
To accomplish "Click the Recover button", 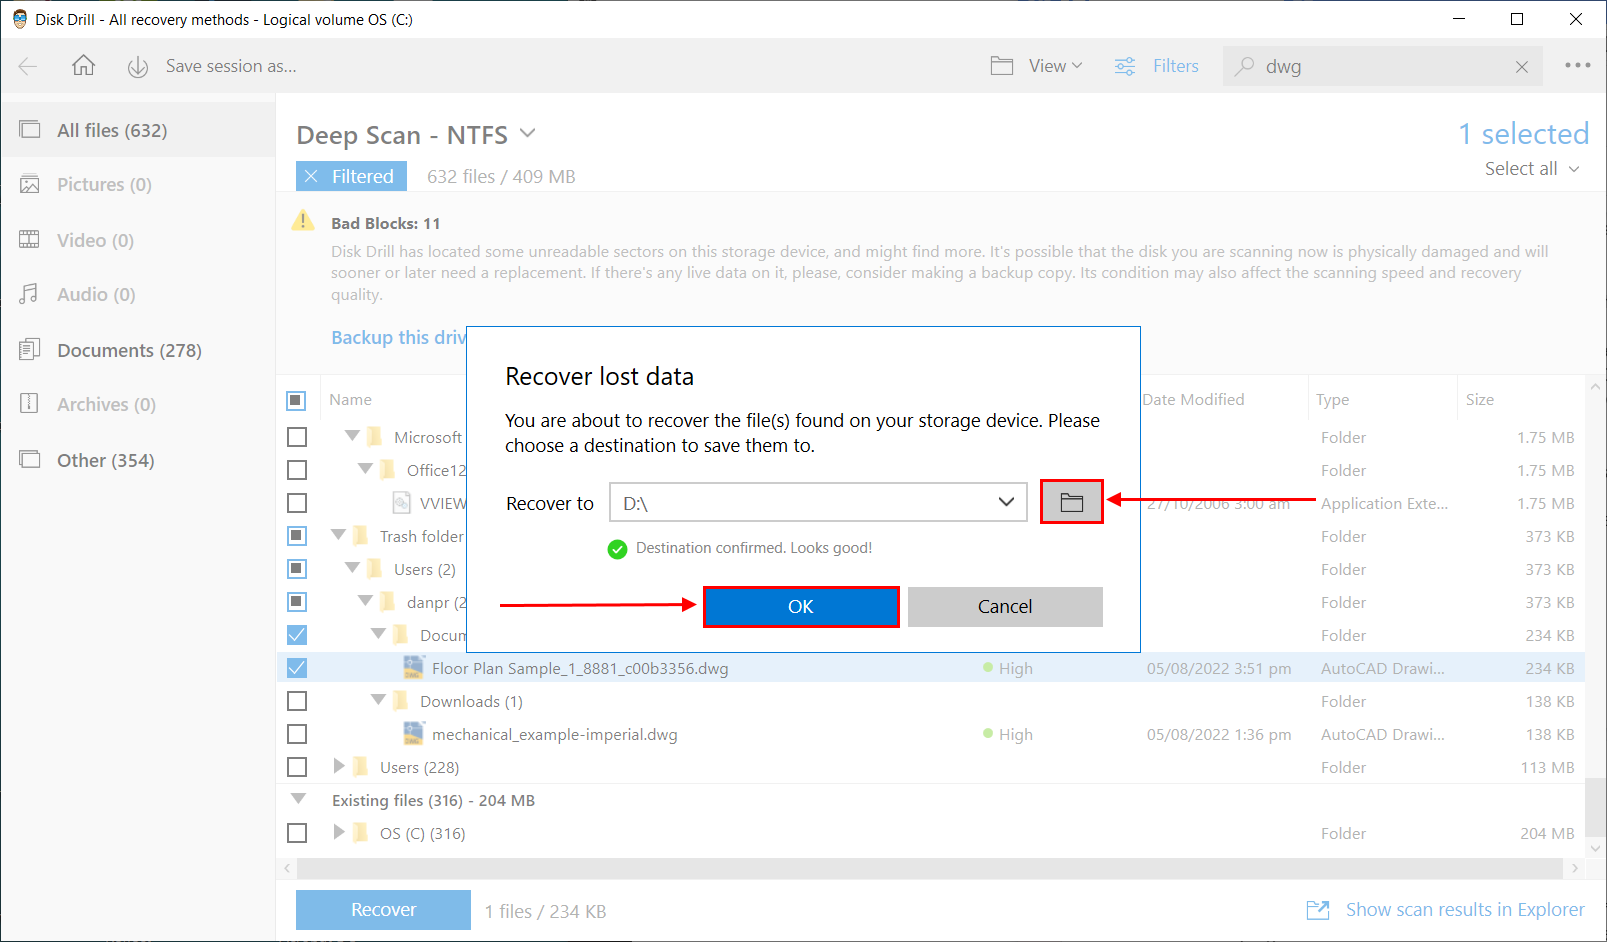I will tap(383, 910).
